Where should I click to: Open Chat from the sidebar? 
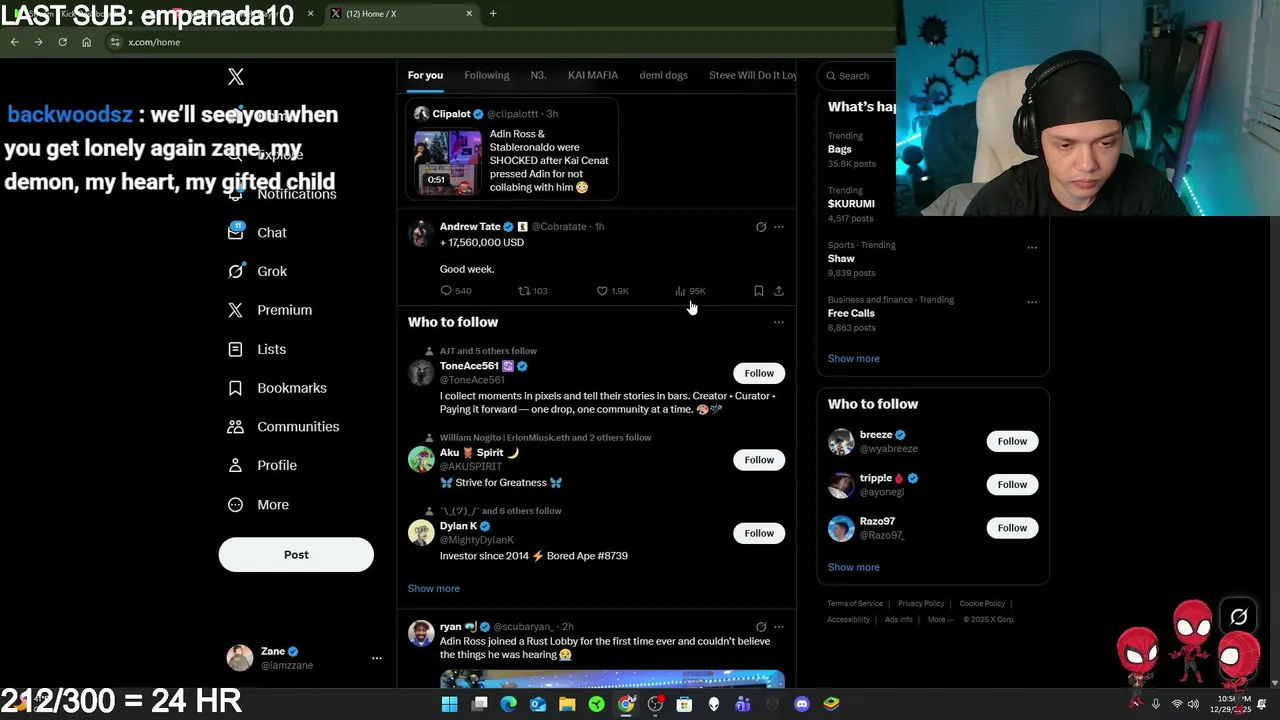(x=258, y=233)
